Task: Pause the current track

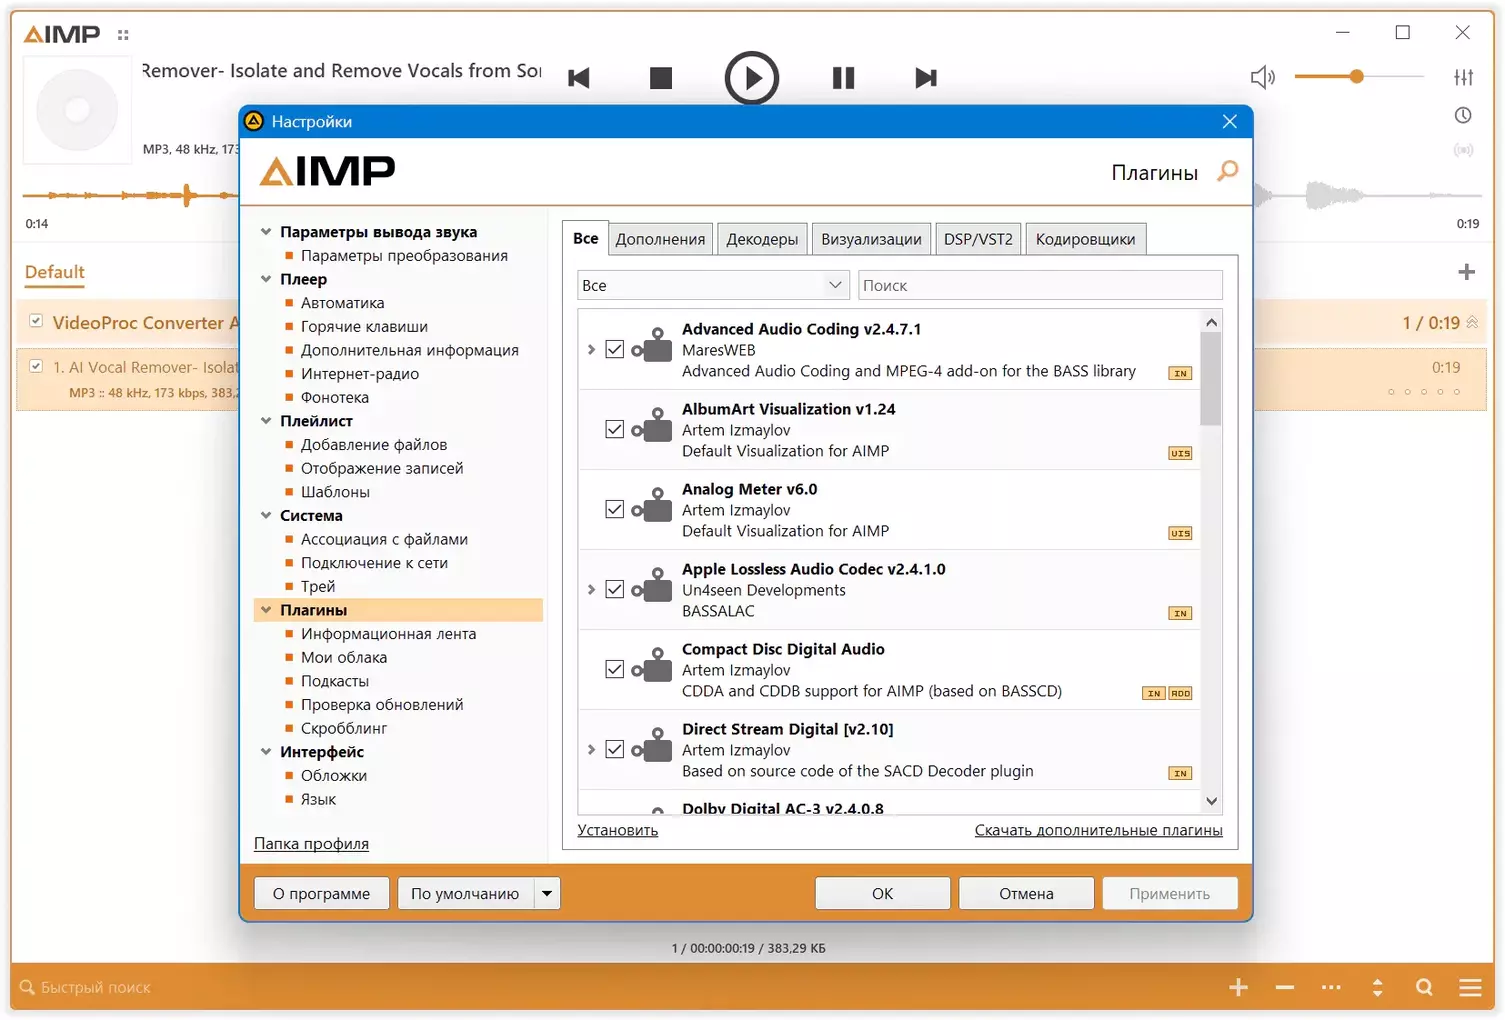Action: [x=844, y=78]
